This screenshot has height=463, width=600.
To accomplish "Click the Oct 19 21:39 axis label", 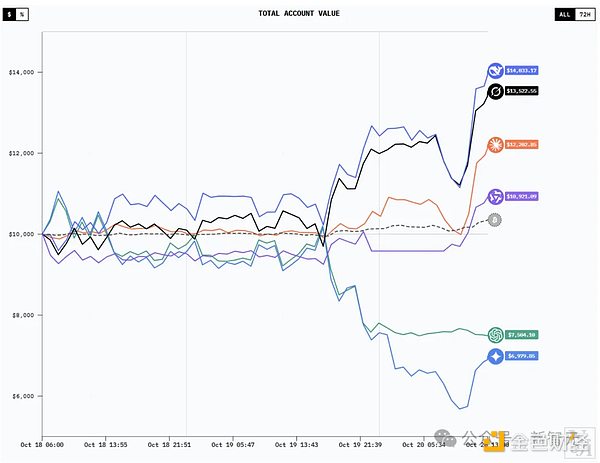I will coord(357,442).
